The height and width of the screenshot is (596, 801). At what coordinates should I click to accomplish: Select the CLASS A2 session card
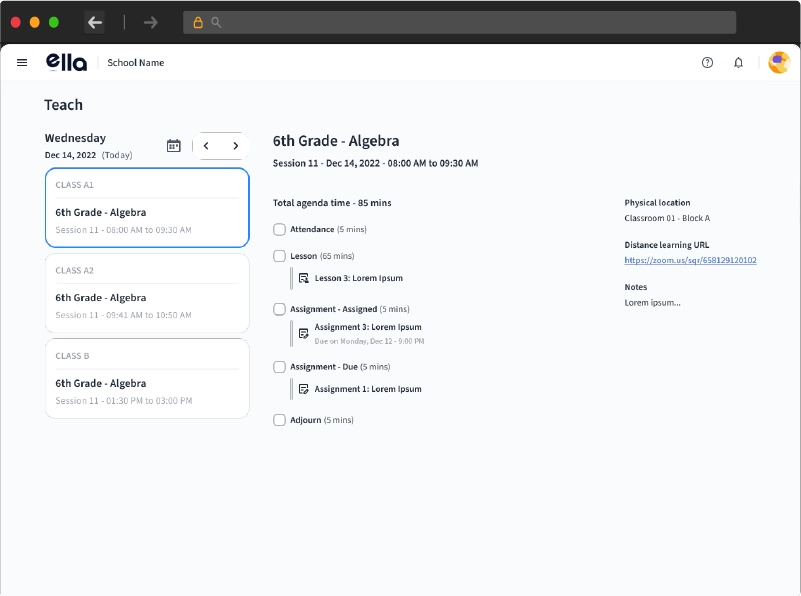[x=147, y=292]
